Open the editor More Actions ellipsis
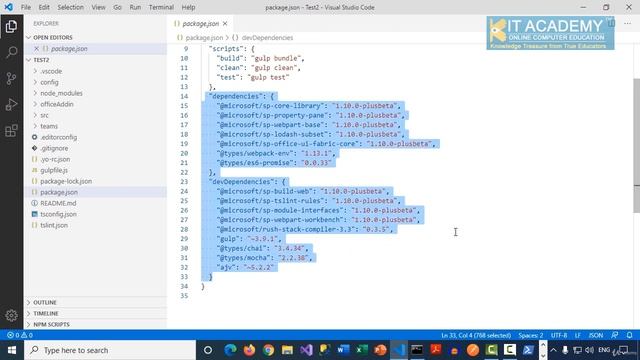 (x=627, y=24)
